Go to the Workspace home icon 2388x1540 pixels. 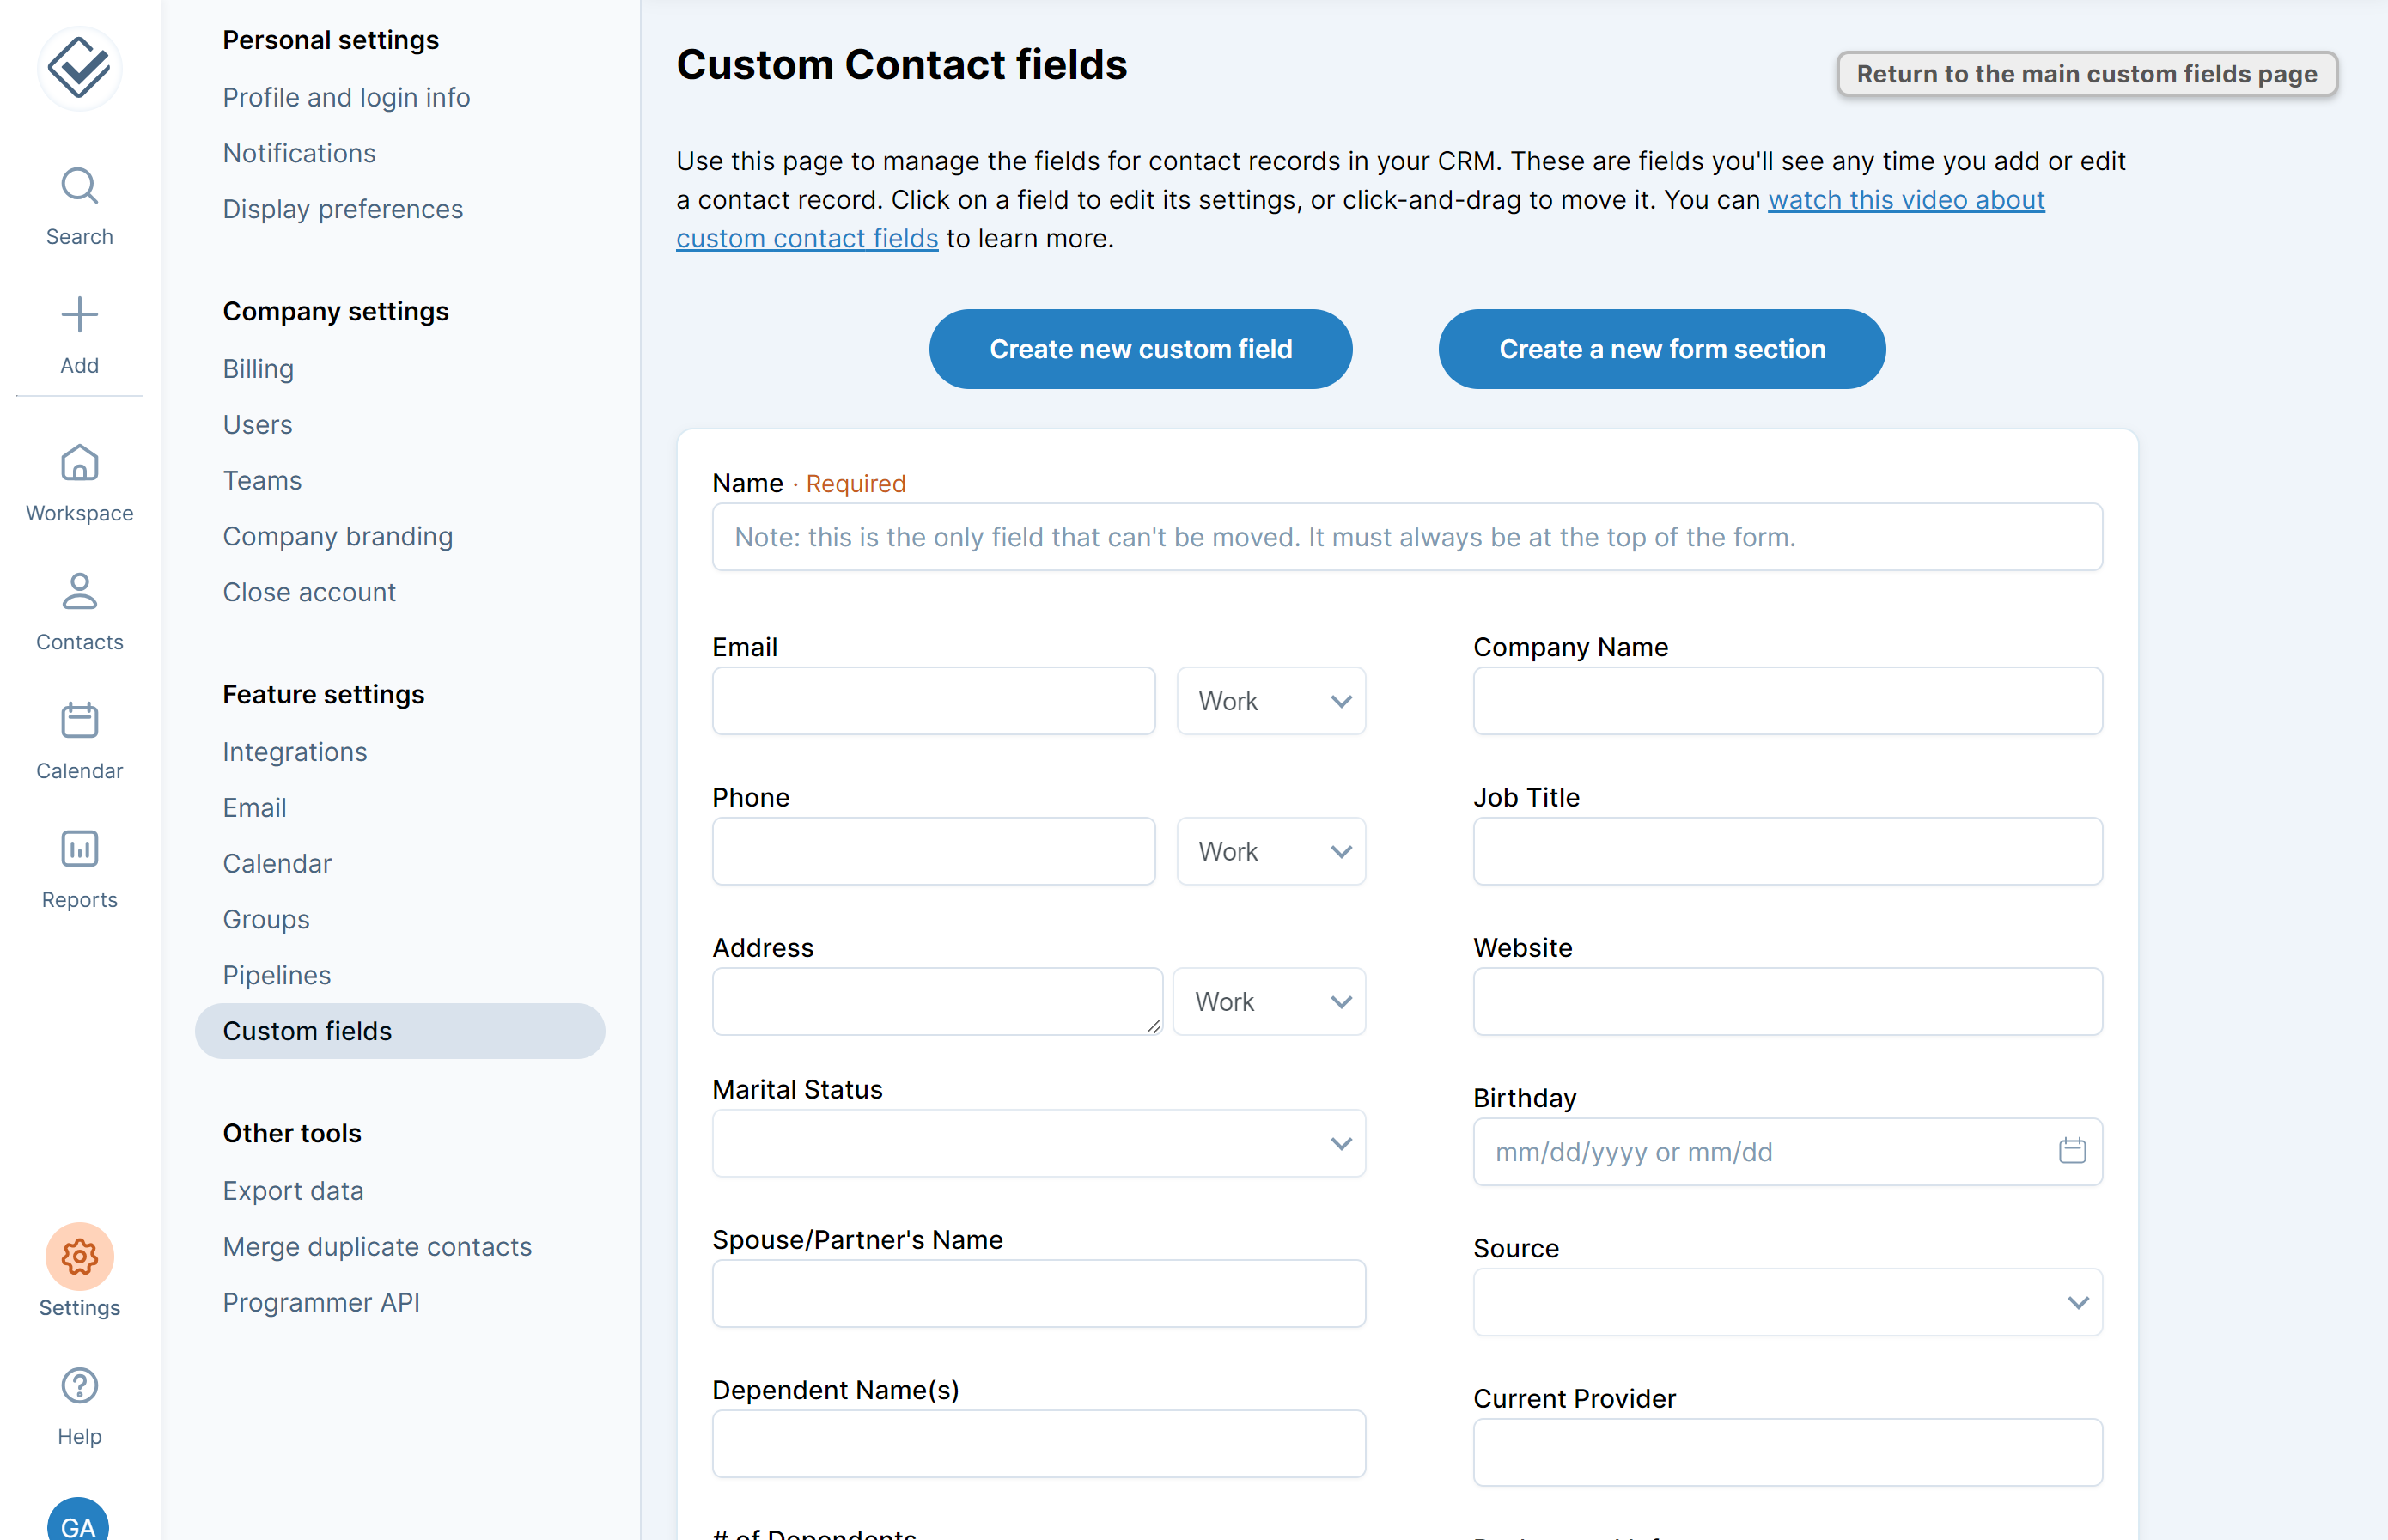tap(79, 464)
